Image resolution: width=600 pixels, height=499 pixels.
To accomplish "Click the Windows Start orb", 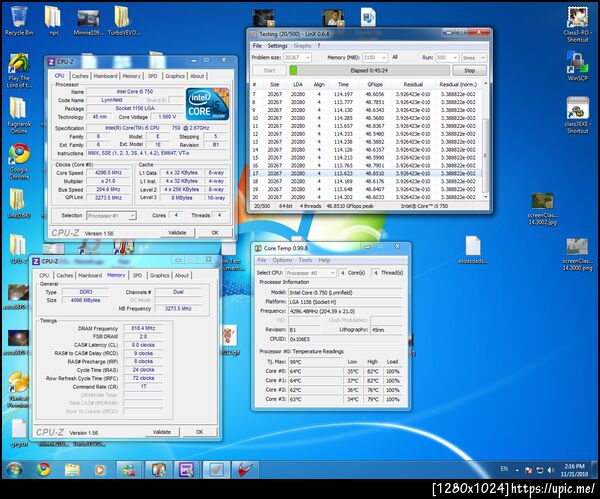I will (14, 470).
